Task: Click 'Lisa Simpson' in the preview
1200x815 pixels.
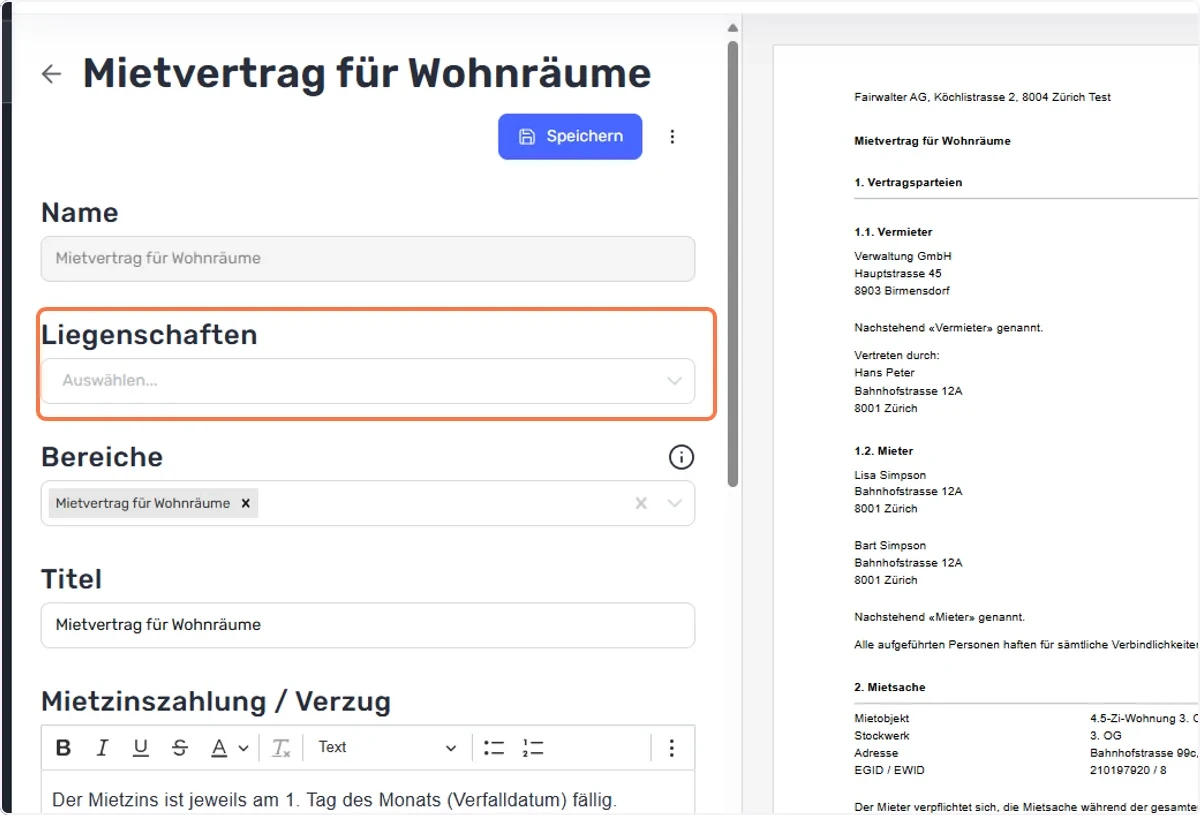Action: 890,475
